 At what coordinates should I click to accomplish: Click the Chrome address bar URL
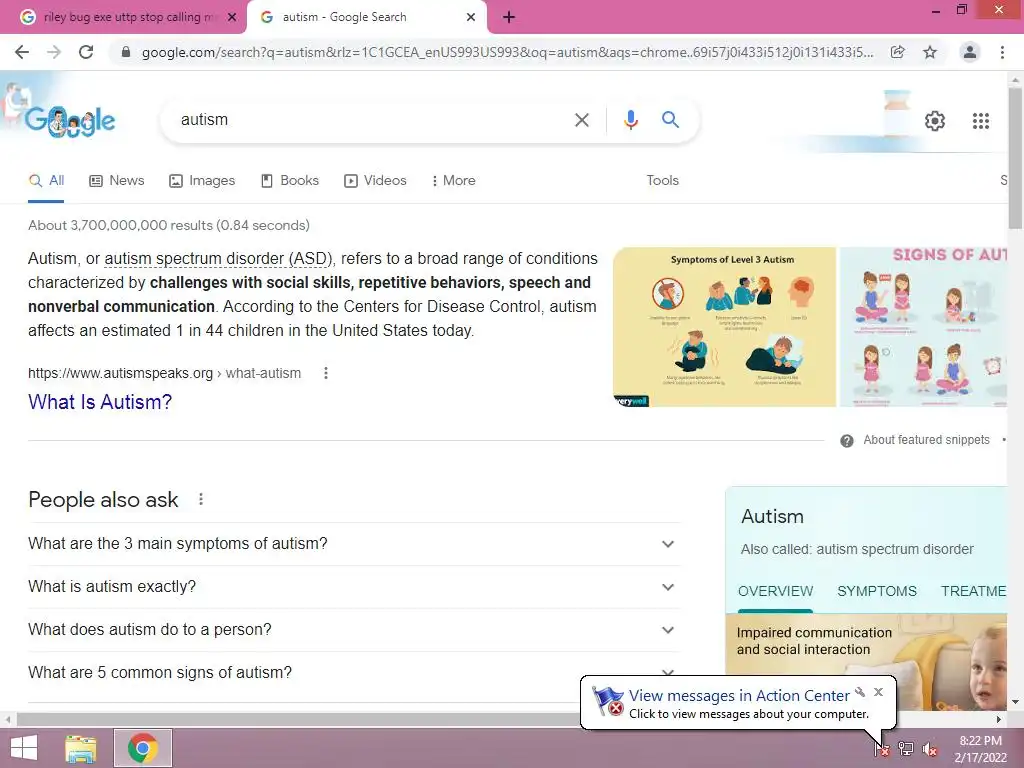point(507,52)
